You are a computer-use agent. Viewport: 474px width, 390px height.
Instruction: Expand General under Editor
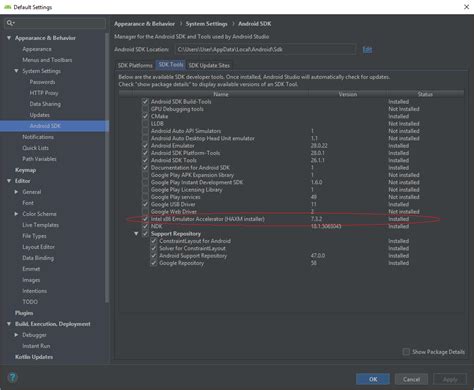coord(16,192)
